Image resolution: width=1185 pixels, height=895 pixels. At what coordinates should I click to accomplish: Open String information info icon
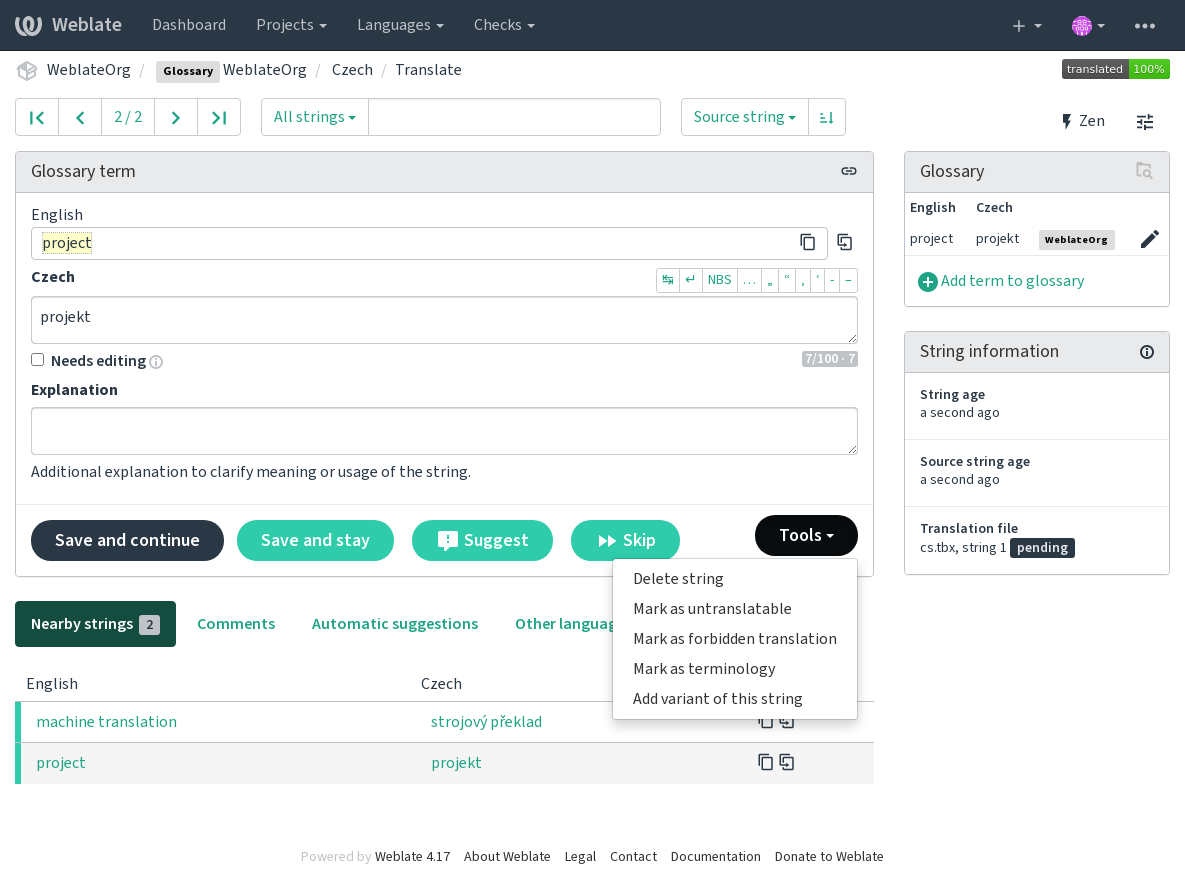tap(1146, 351)
